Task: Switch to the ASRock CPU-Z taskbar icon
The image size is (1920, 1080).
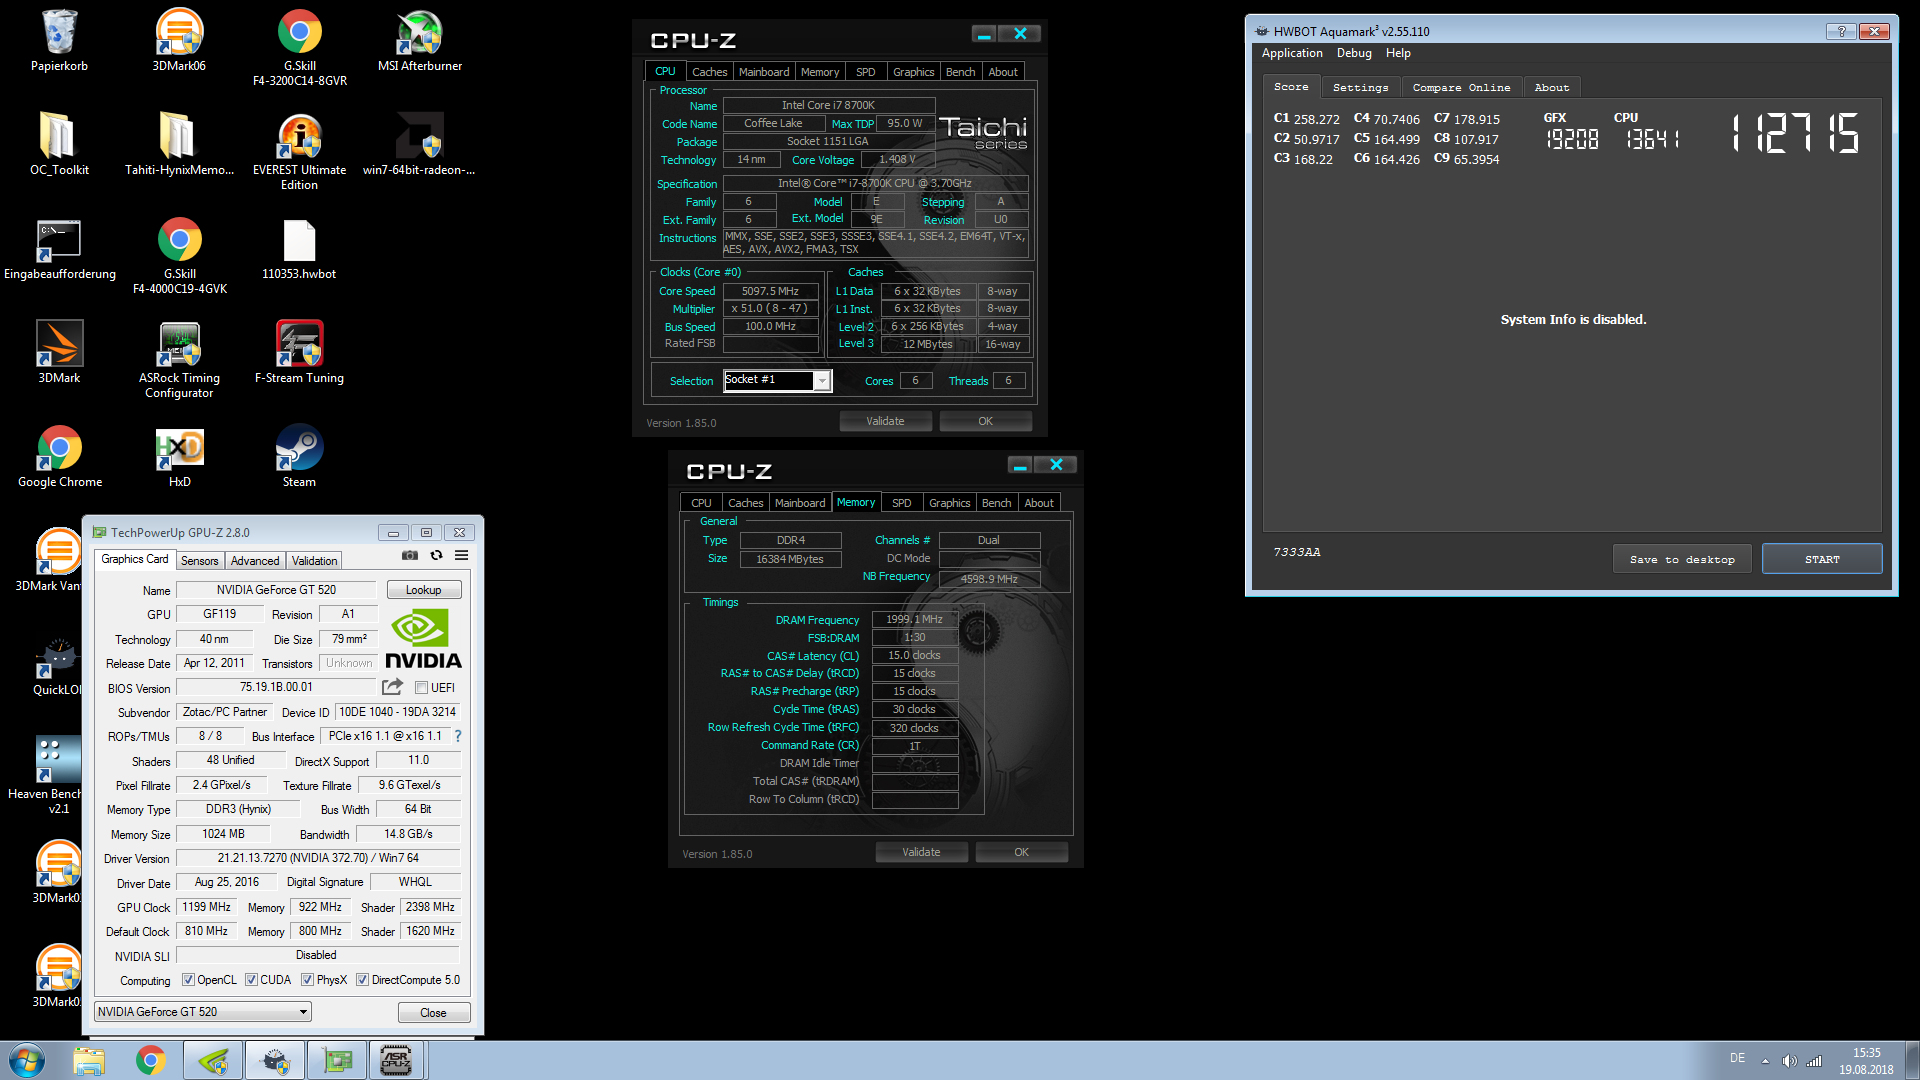Action: (x=397, y=1060)
